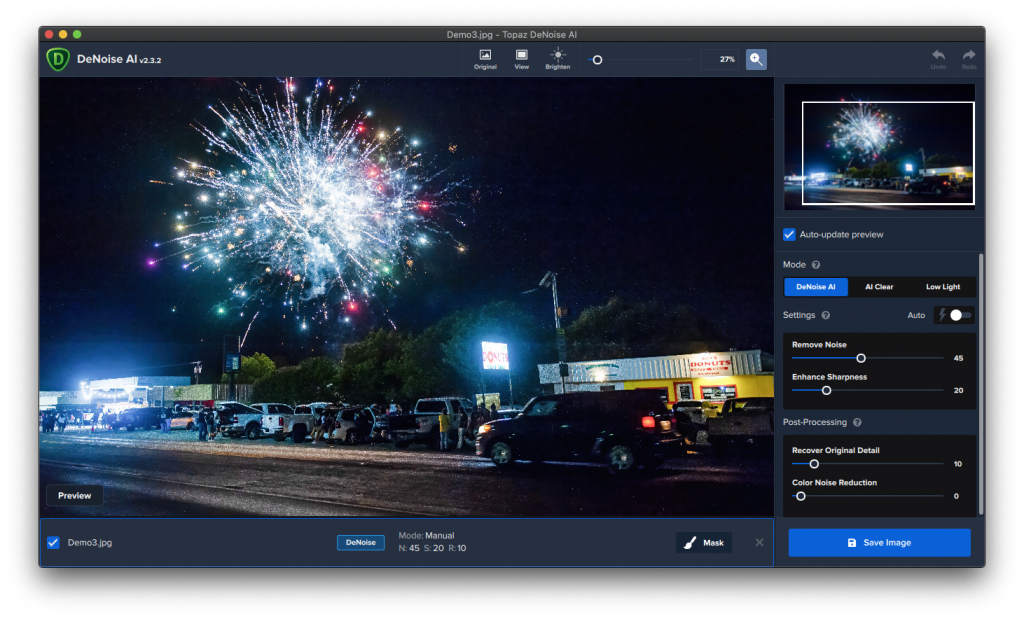The width and height of the screenshot is (1024, 619).
Task: Open Settings help question mark
Action: pyautogui.click(x=825, y=315)
